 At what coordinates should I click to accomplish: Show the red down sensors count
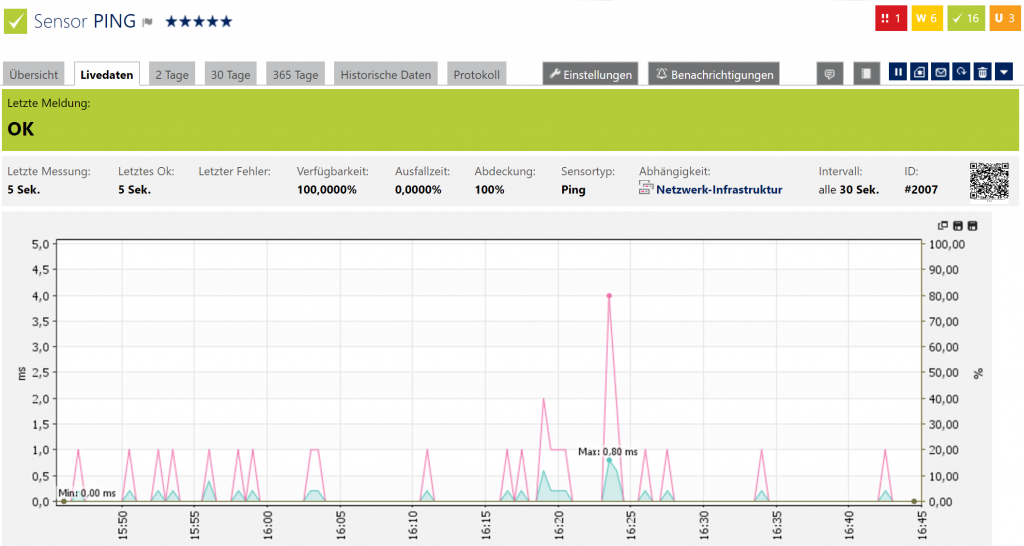890,18
